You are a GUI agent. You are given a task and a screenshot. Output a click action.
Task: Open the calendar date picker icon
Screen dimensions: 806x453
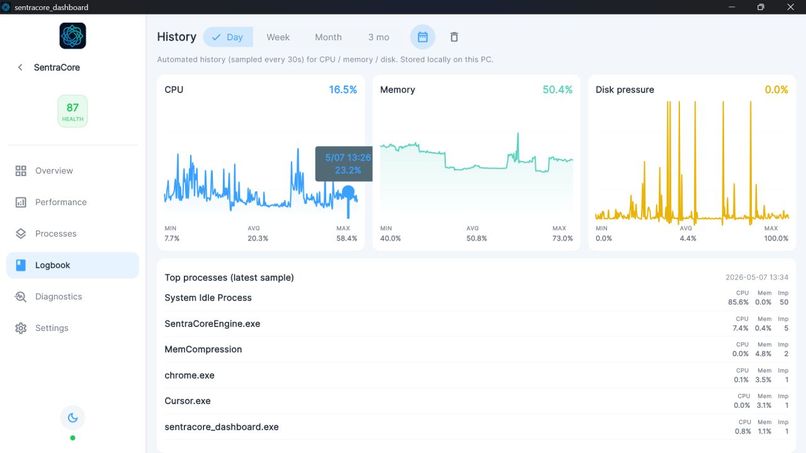423,37
